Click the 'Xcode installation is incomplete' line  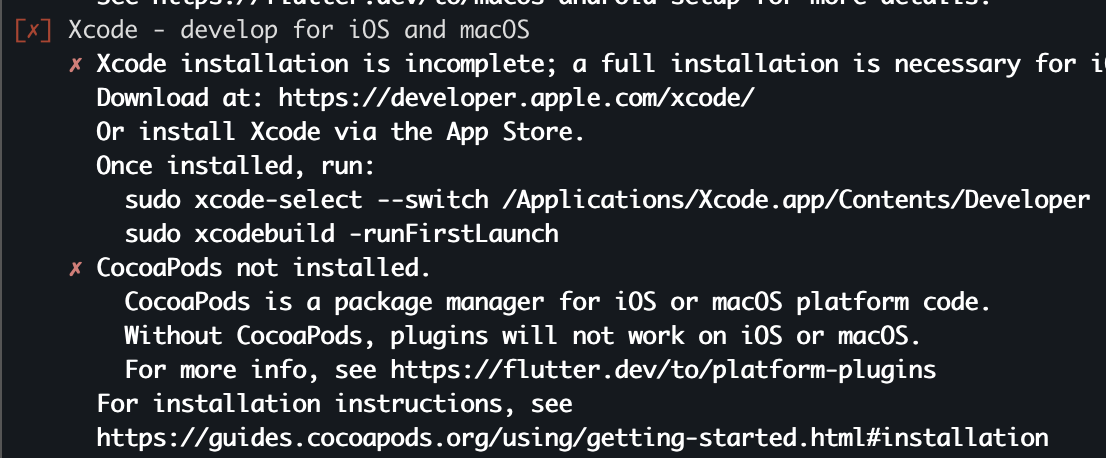click(x=601, y=65)
